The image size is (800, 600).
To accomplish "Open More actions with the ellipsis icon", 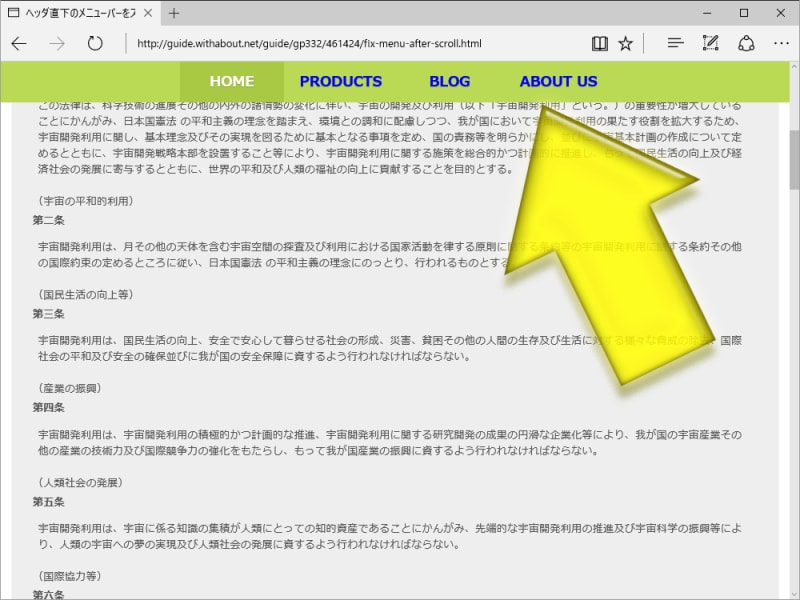I will coord(781,43).
